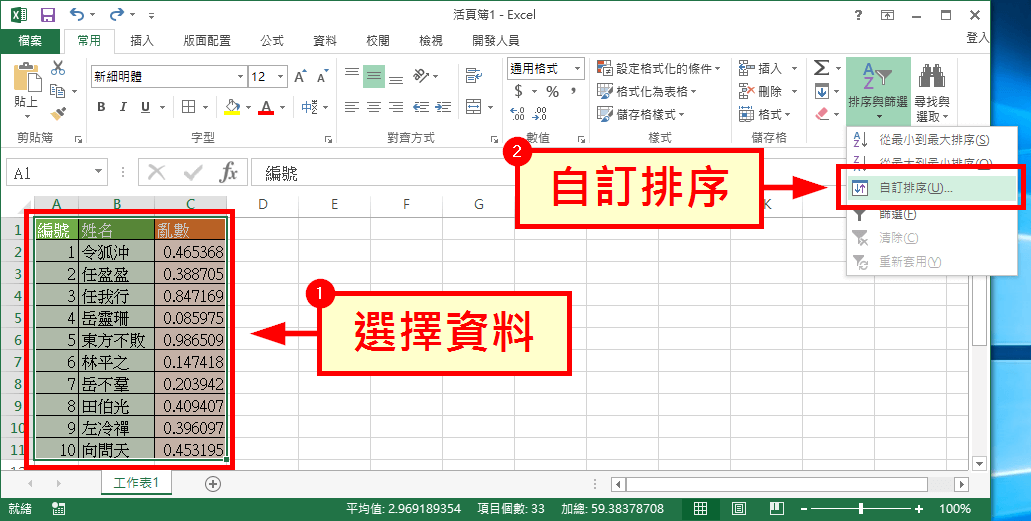Open 設定格式化的條件 dropdown
This screenshot has width=1031, height=521.
658,68
